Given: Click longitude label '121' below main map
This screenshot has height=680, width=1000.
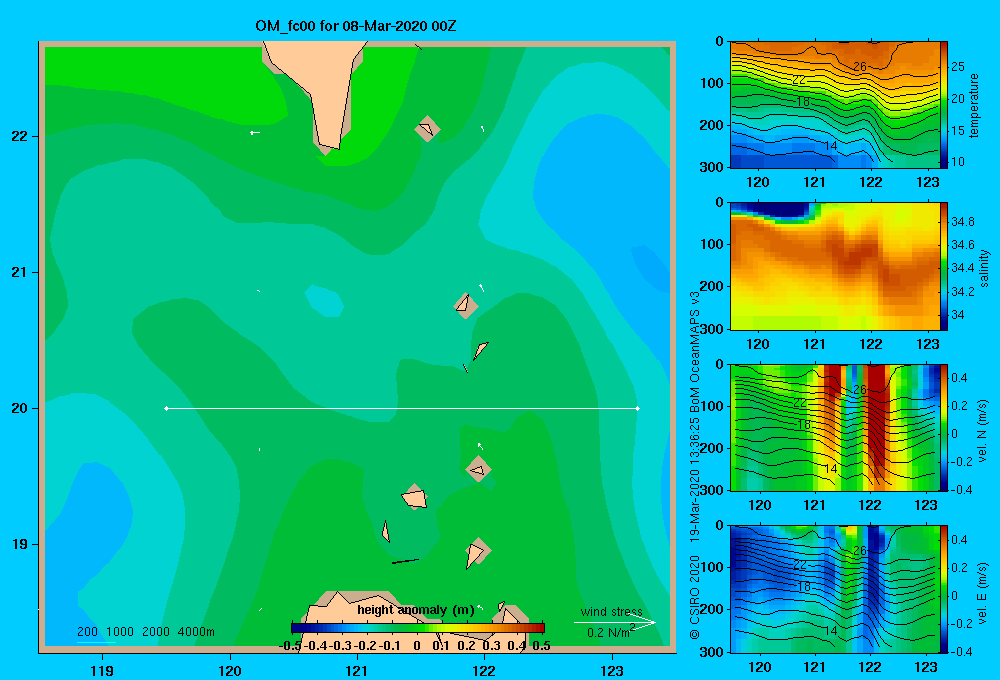Looking at the screenshot, I should 357,670.
